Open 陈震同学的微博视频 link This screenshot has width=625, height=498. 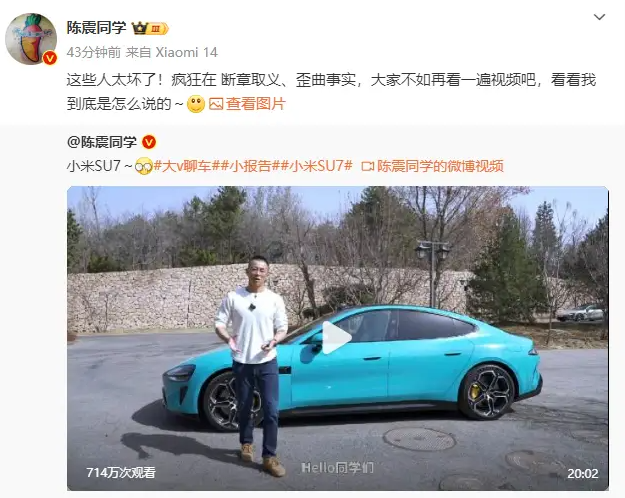[440, 166]
